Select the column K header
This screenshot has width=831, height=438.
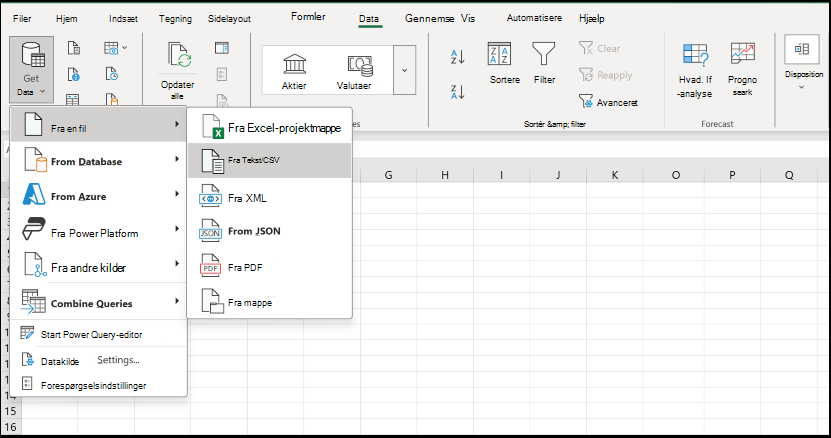(x=615, y=175)
